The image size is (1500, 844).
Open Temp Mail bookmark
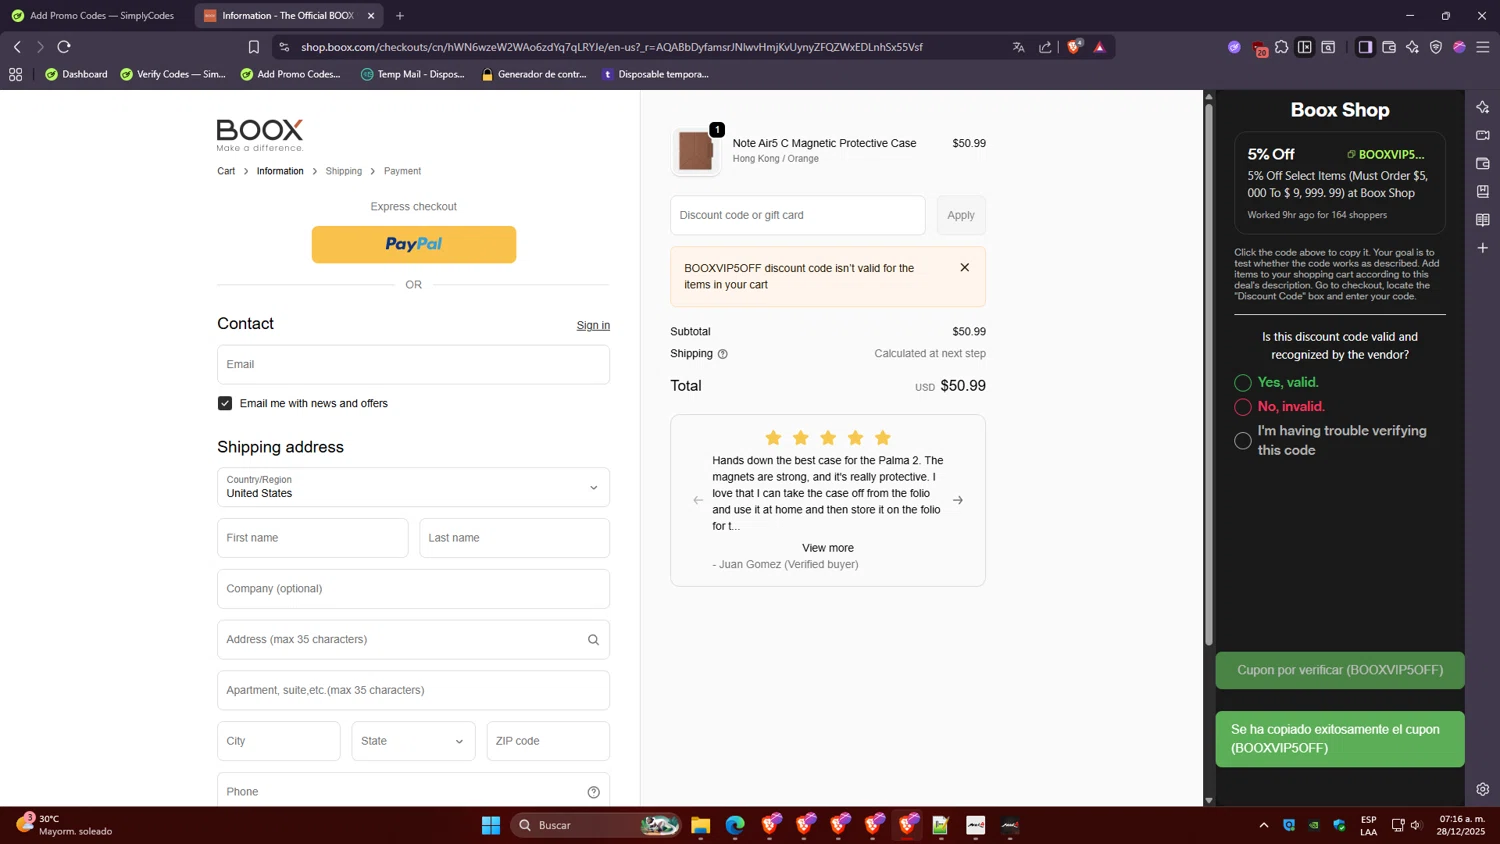pyautogui.click(x=413, y=74)
